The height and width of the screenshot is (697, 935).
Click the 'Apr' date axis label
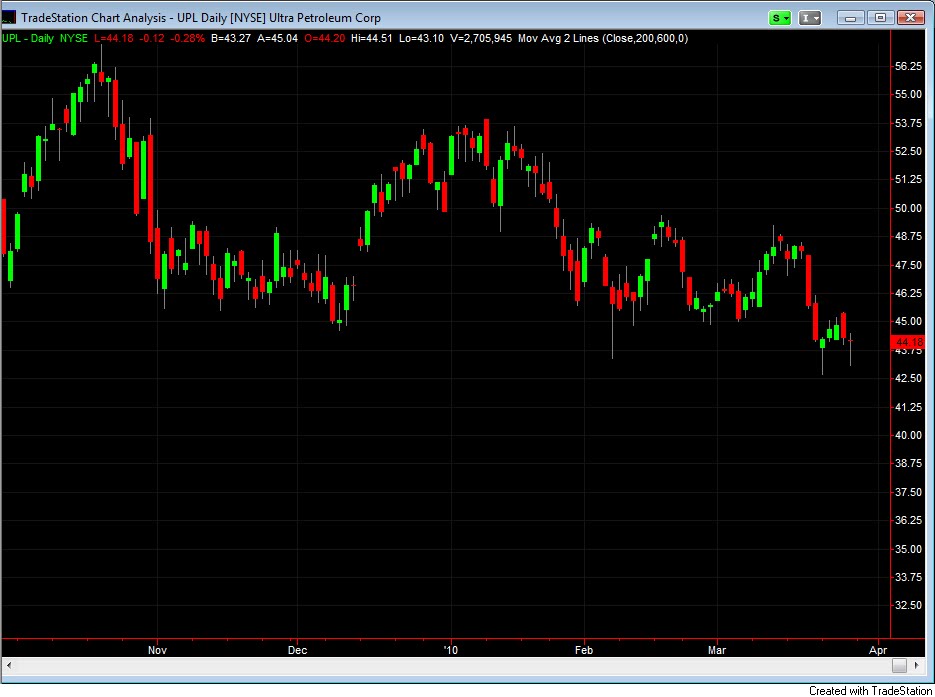point(878,650)
